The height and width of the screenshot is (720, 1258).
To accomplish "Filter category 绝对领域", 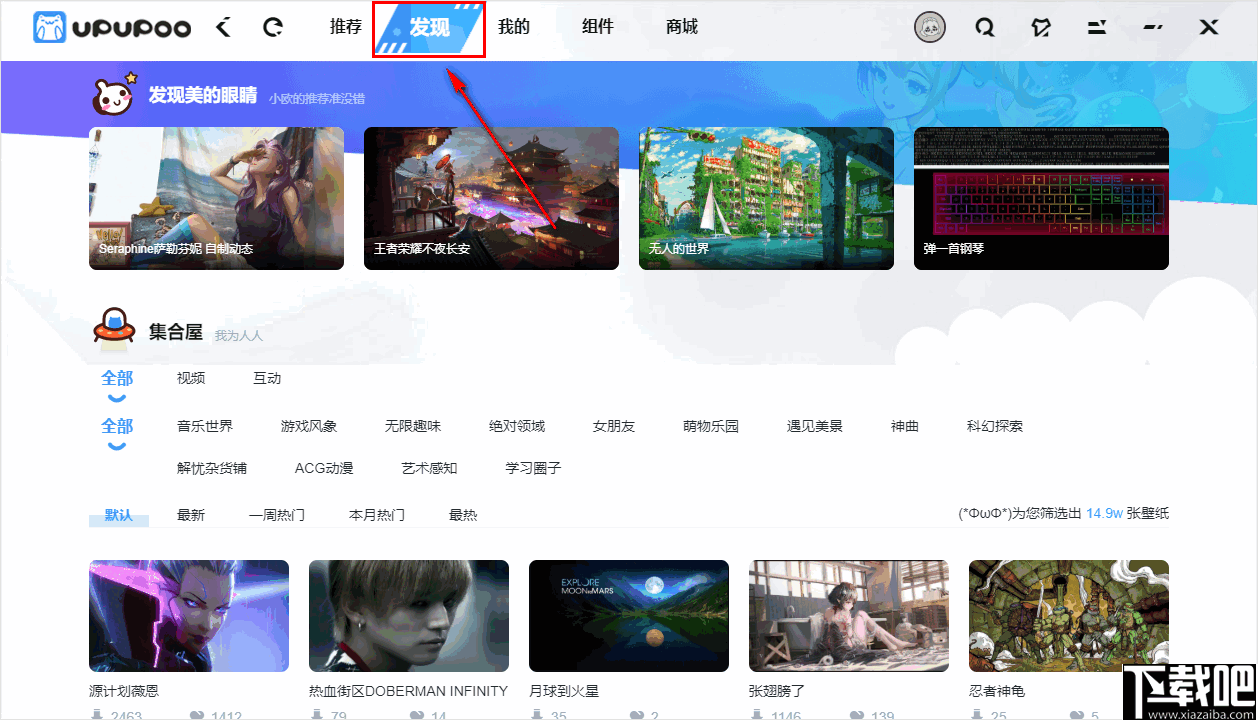I will (x=517, y=426).
